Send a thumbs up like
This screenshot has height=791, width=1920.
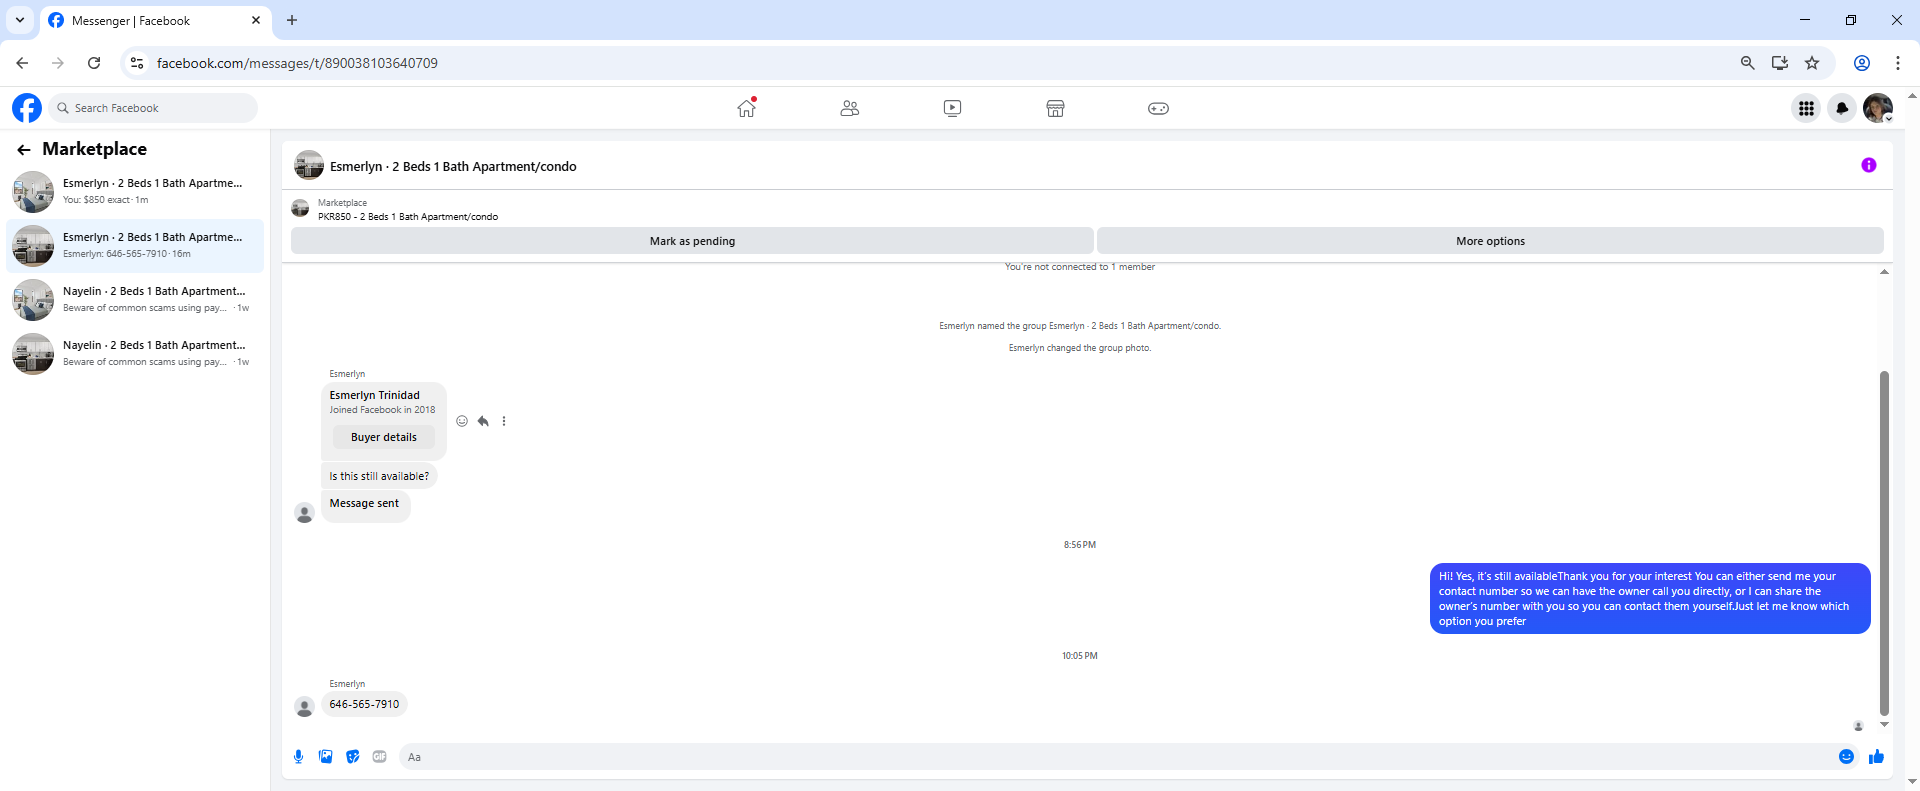click(x=1876, y=757)
